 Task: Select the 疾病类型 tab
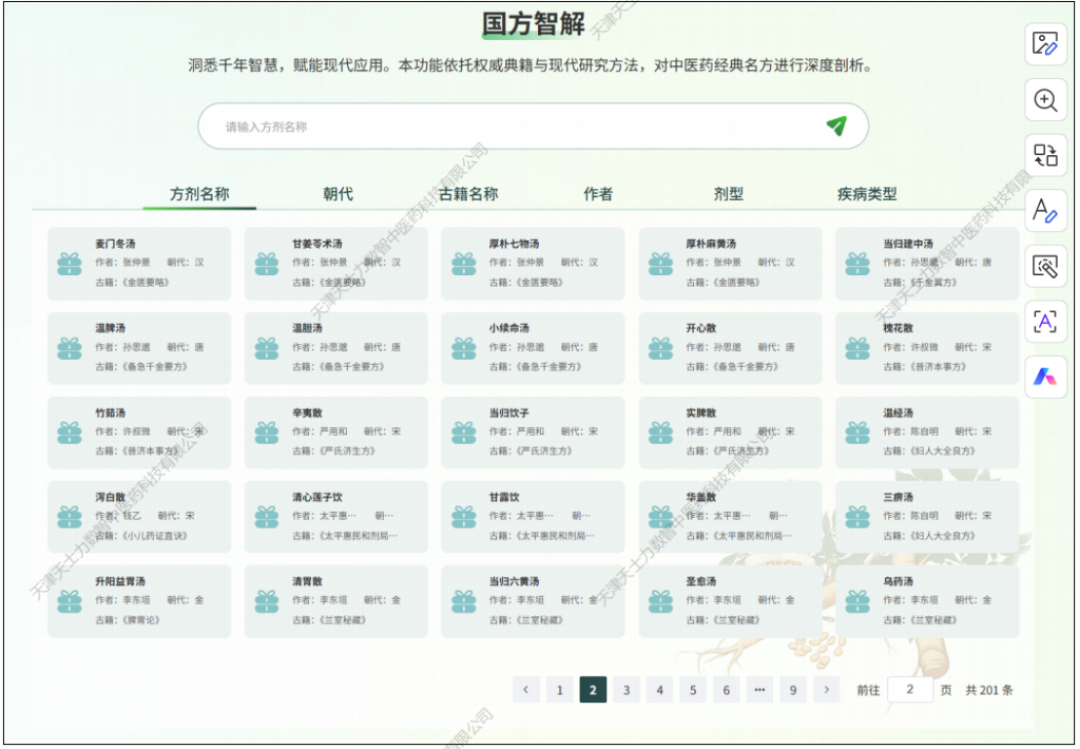pos(867,194)
